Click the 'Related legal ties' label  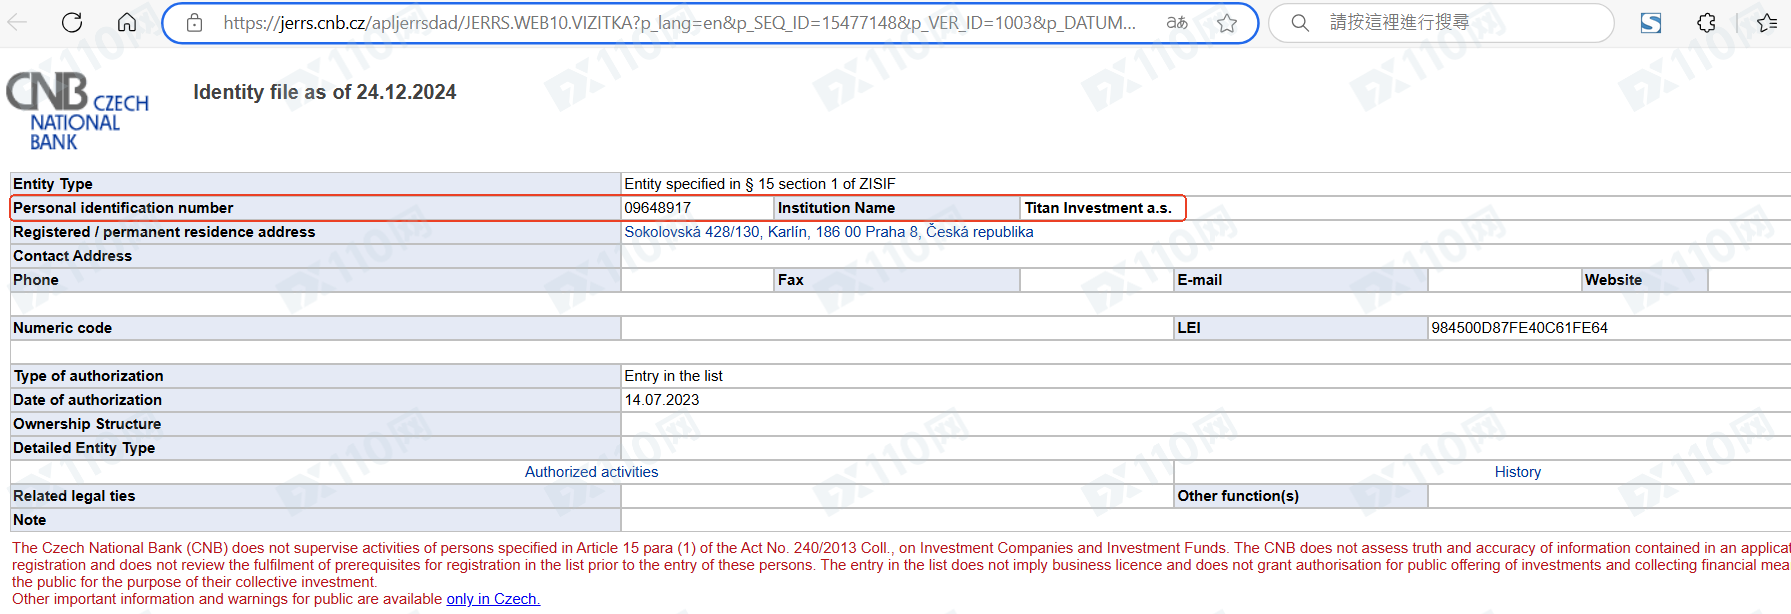coord(74,496)
